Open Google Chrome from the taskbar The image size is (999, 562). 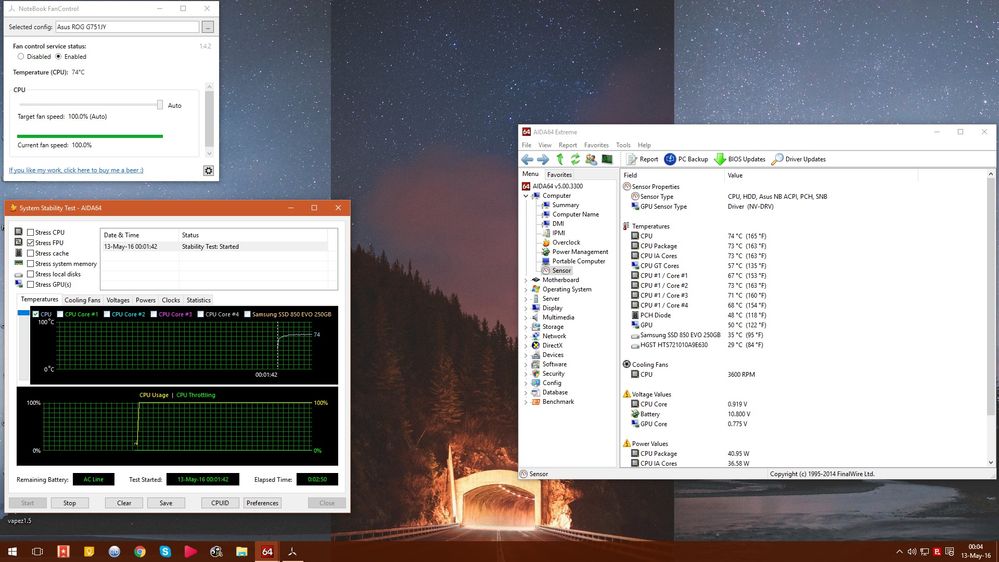[140, 551]
